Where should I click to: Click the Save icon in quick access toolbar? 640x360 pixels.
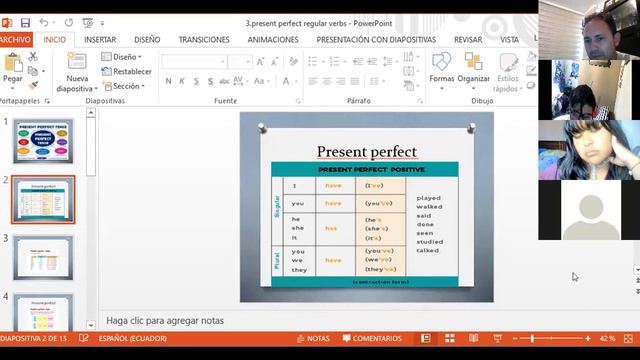25,22
